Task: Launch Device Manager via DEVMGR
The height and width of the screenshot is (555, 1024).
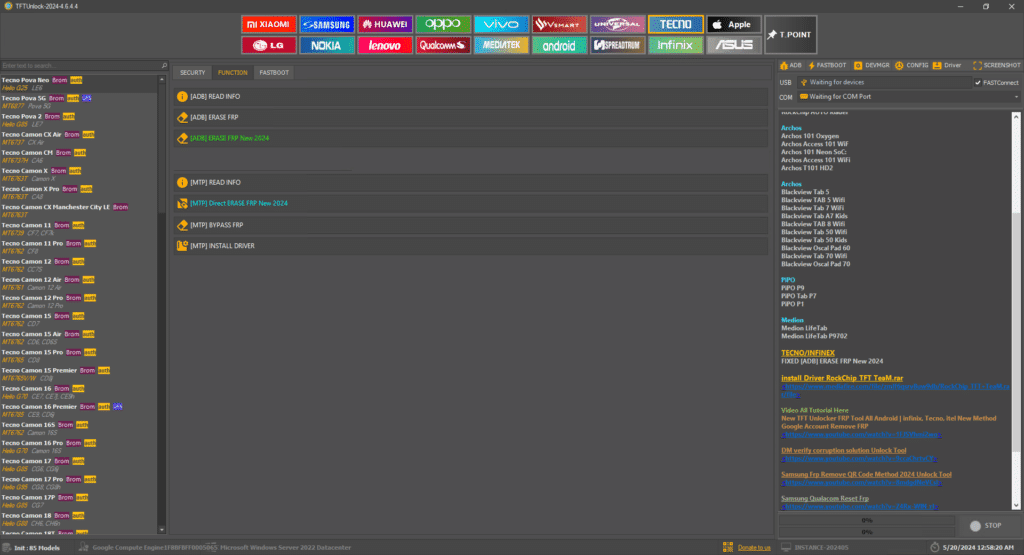Action: (872, 65)
